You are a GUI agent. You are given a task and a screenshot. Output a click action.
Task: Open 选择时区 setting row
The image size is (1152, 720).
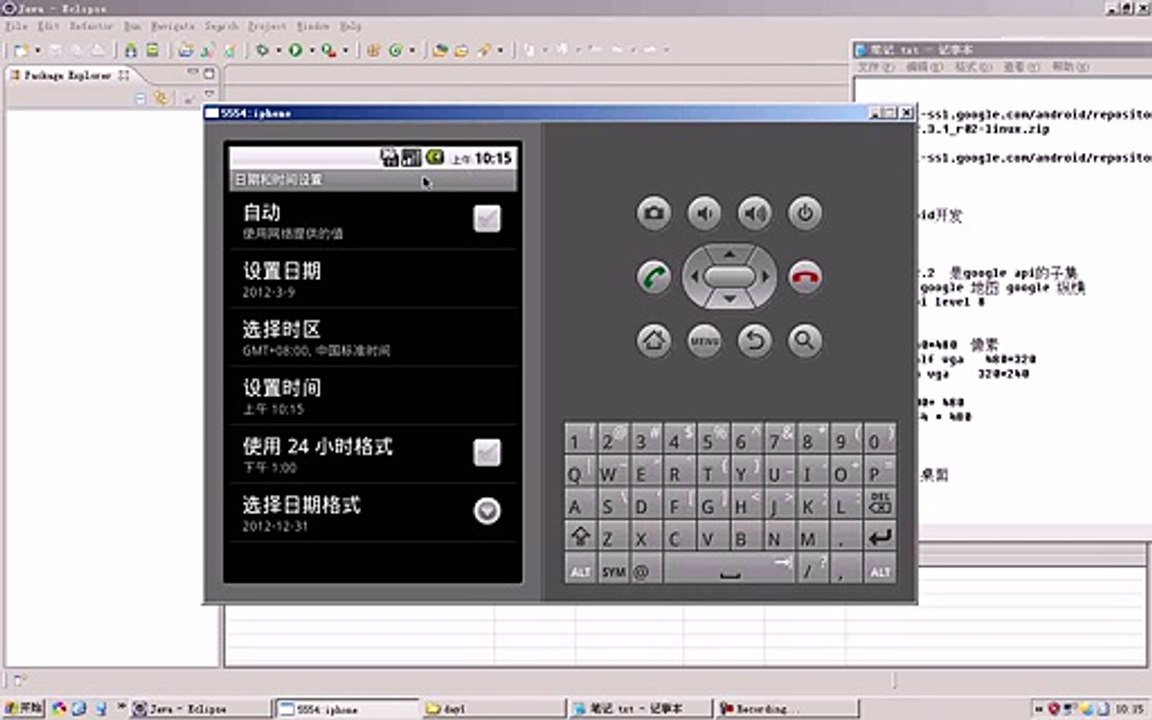pyautogui.click(x=372, y=338)
